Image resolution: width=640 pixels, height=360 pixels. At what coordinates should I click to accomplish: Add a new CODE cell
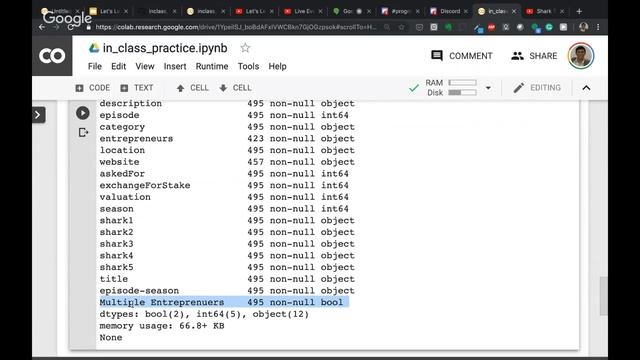(x=93, y=88)
